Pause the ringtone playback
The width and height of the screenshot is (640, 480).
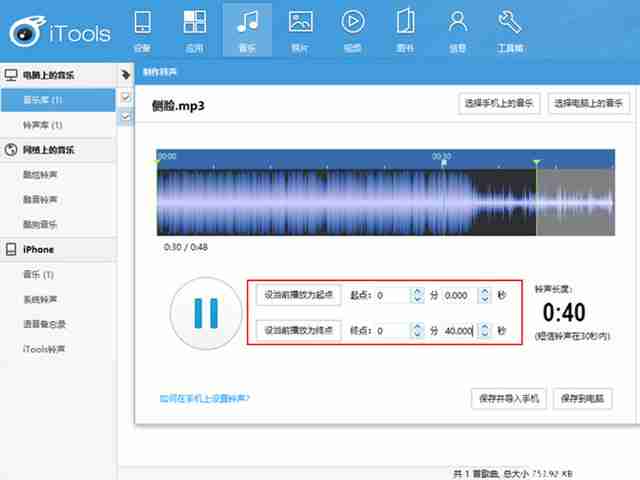[x=205, y=312]
